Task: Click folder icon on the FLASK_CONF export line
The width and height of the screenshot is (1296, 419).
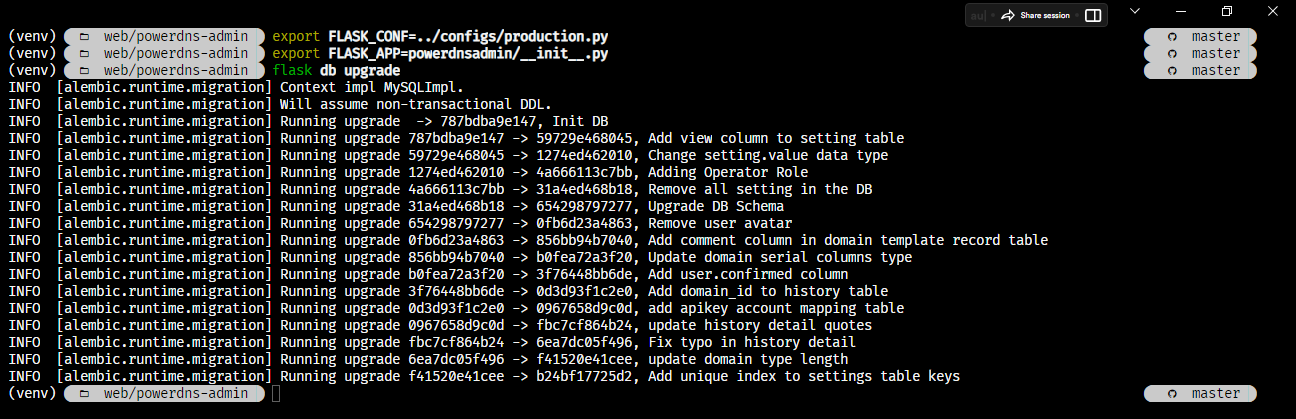Action: [x=84, y=36]
